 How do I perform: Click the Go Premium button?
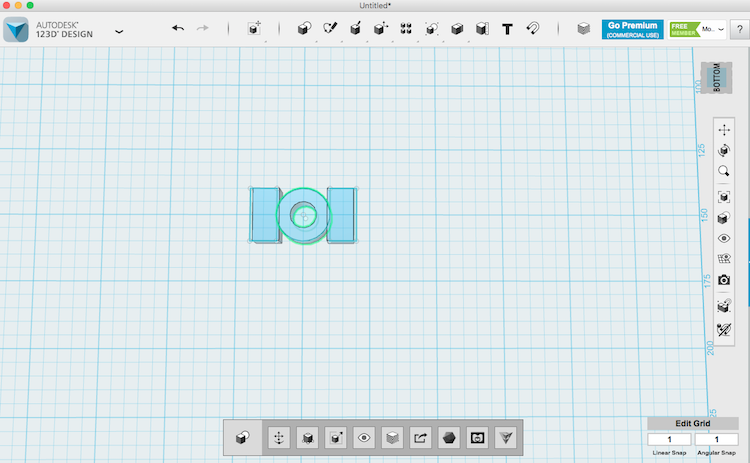pyautogui.click(x=632, y=29)
